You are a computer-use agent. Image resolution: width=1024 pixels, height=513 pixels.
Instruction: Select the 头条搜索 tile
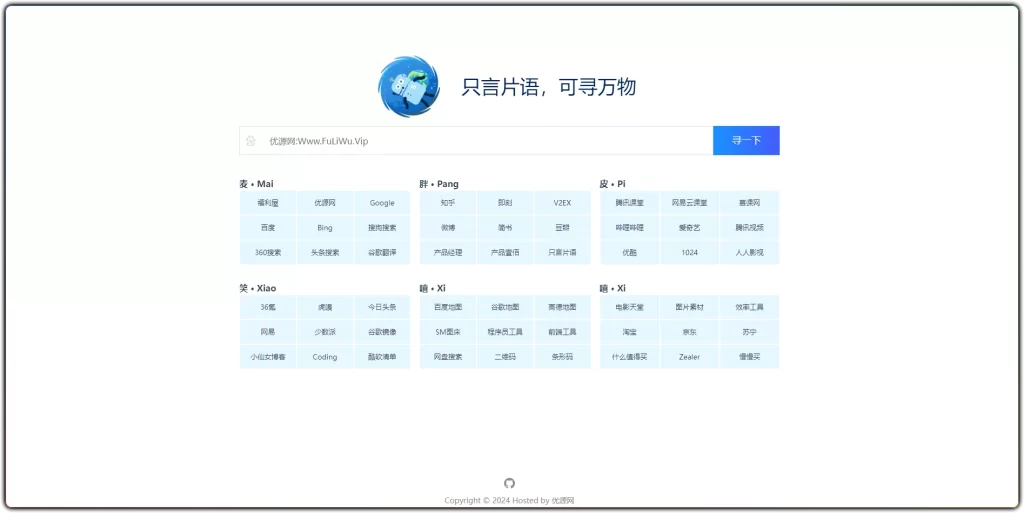tap(325, 253)
